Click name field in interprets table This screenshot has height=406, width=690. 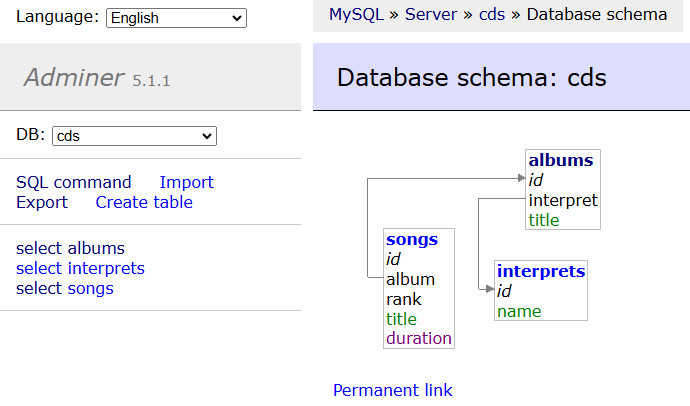coord(519,311)
